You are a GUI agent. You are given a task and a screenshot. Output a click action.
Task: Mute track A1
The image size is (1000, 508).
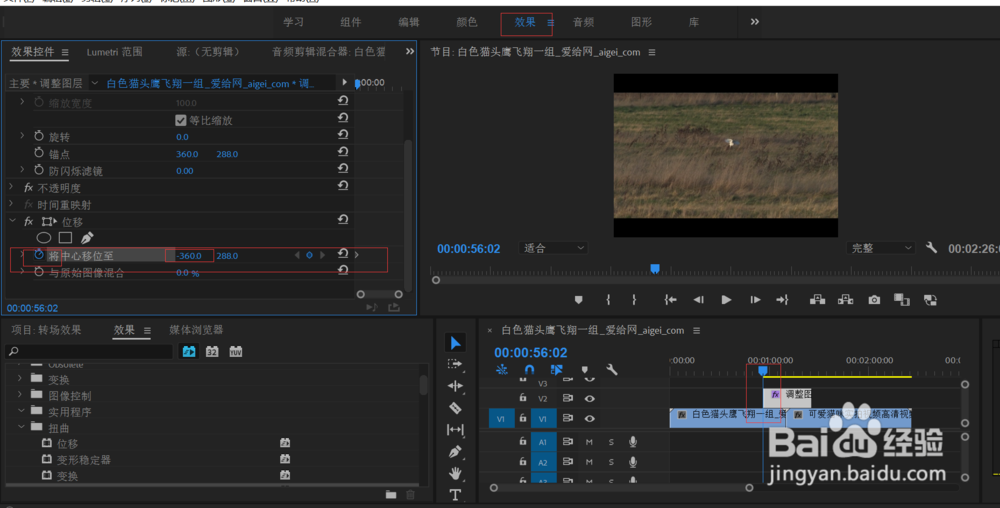coord(589,442)
